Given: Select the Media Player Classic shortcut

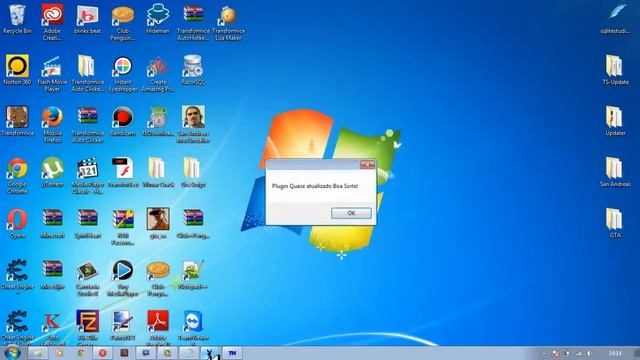Looking at the screenshot, I should click(x=87, y=176).
